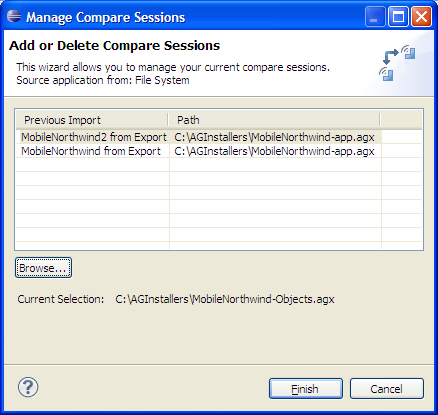This screenshot has height=415, width=438.
Task: Click path cell of MobileNorthwind row
Action: pos(274,151)
